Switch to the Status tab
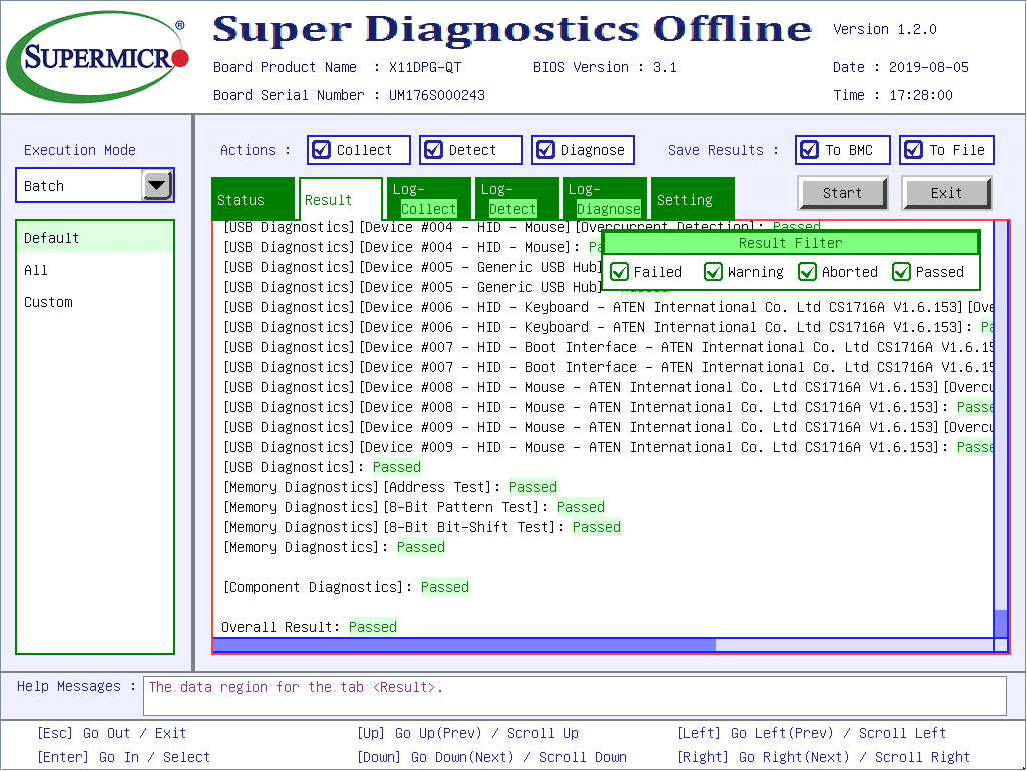1027x771 pixels. click(x=241, y=200)
